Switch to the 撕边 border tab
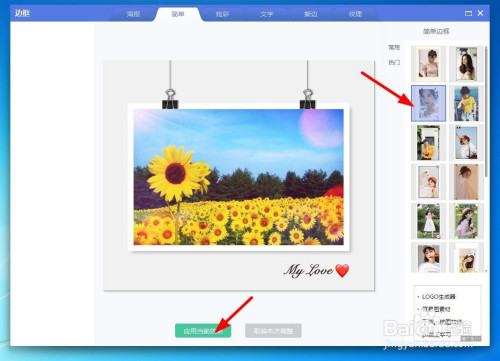 click(311, 14)
